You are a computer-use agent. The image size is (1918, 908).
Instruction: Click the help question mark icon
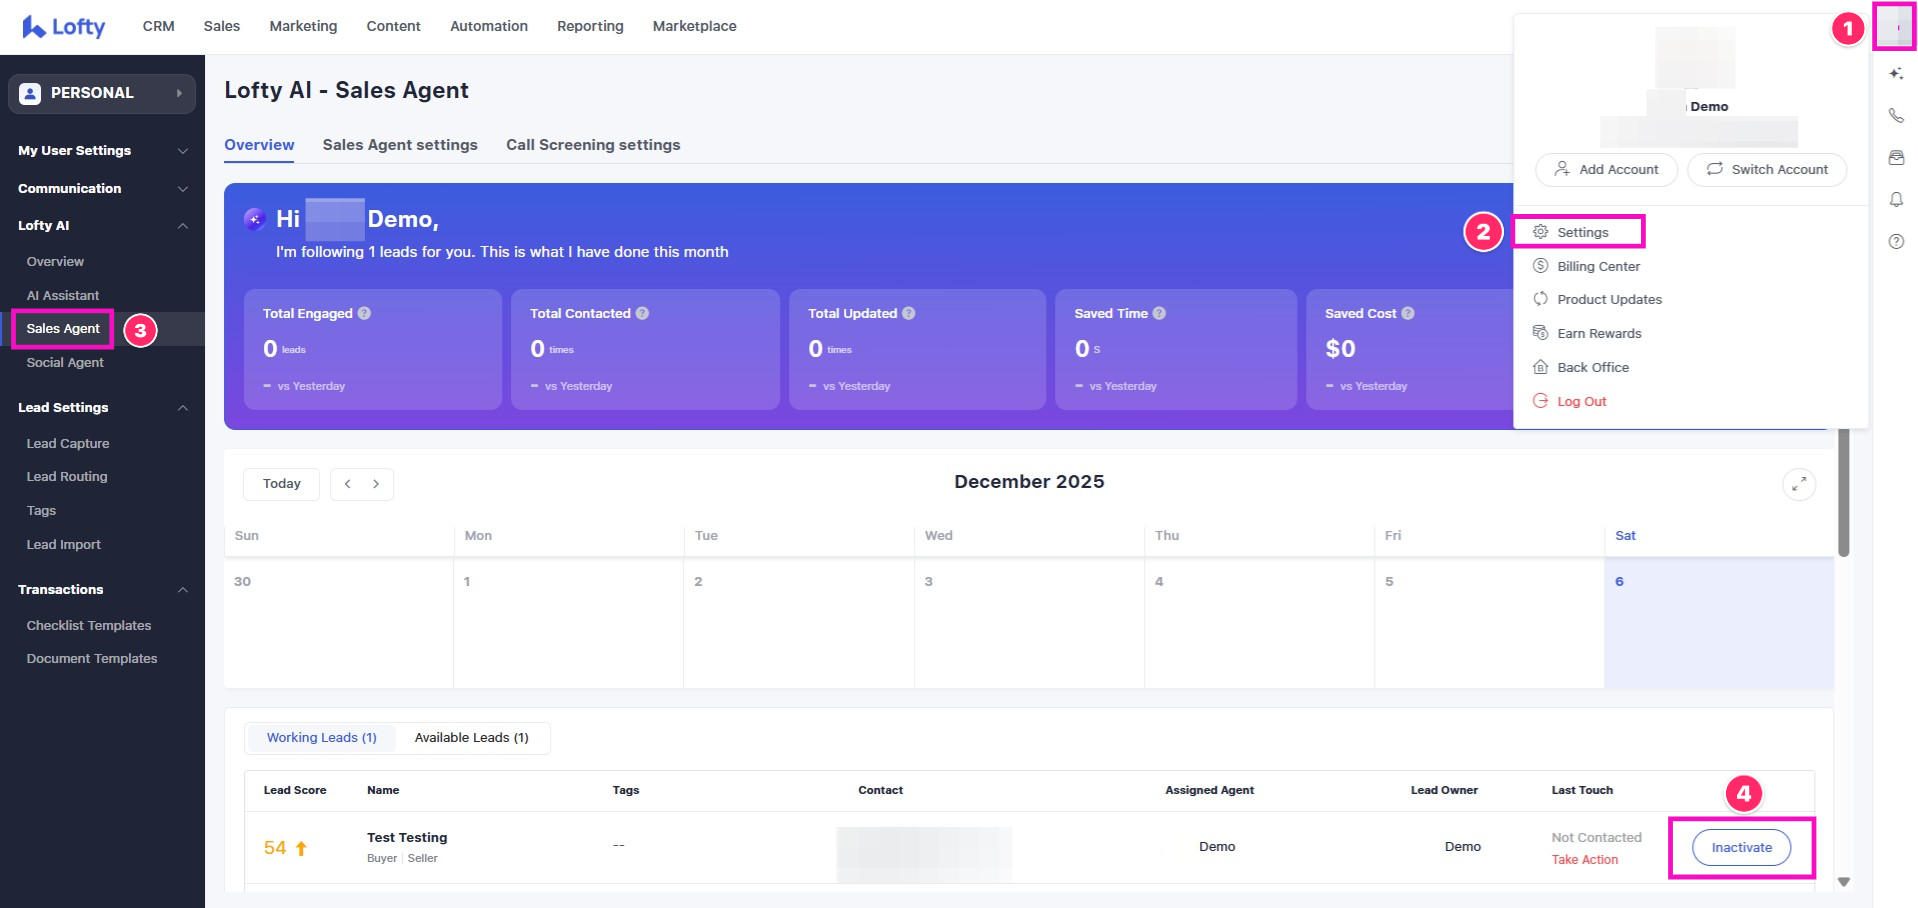pyautogui.click(x=1895, y=242)
